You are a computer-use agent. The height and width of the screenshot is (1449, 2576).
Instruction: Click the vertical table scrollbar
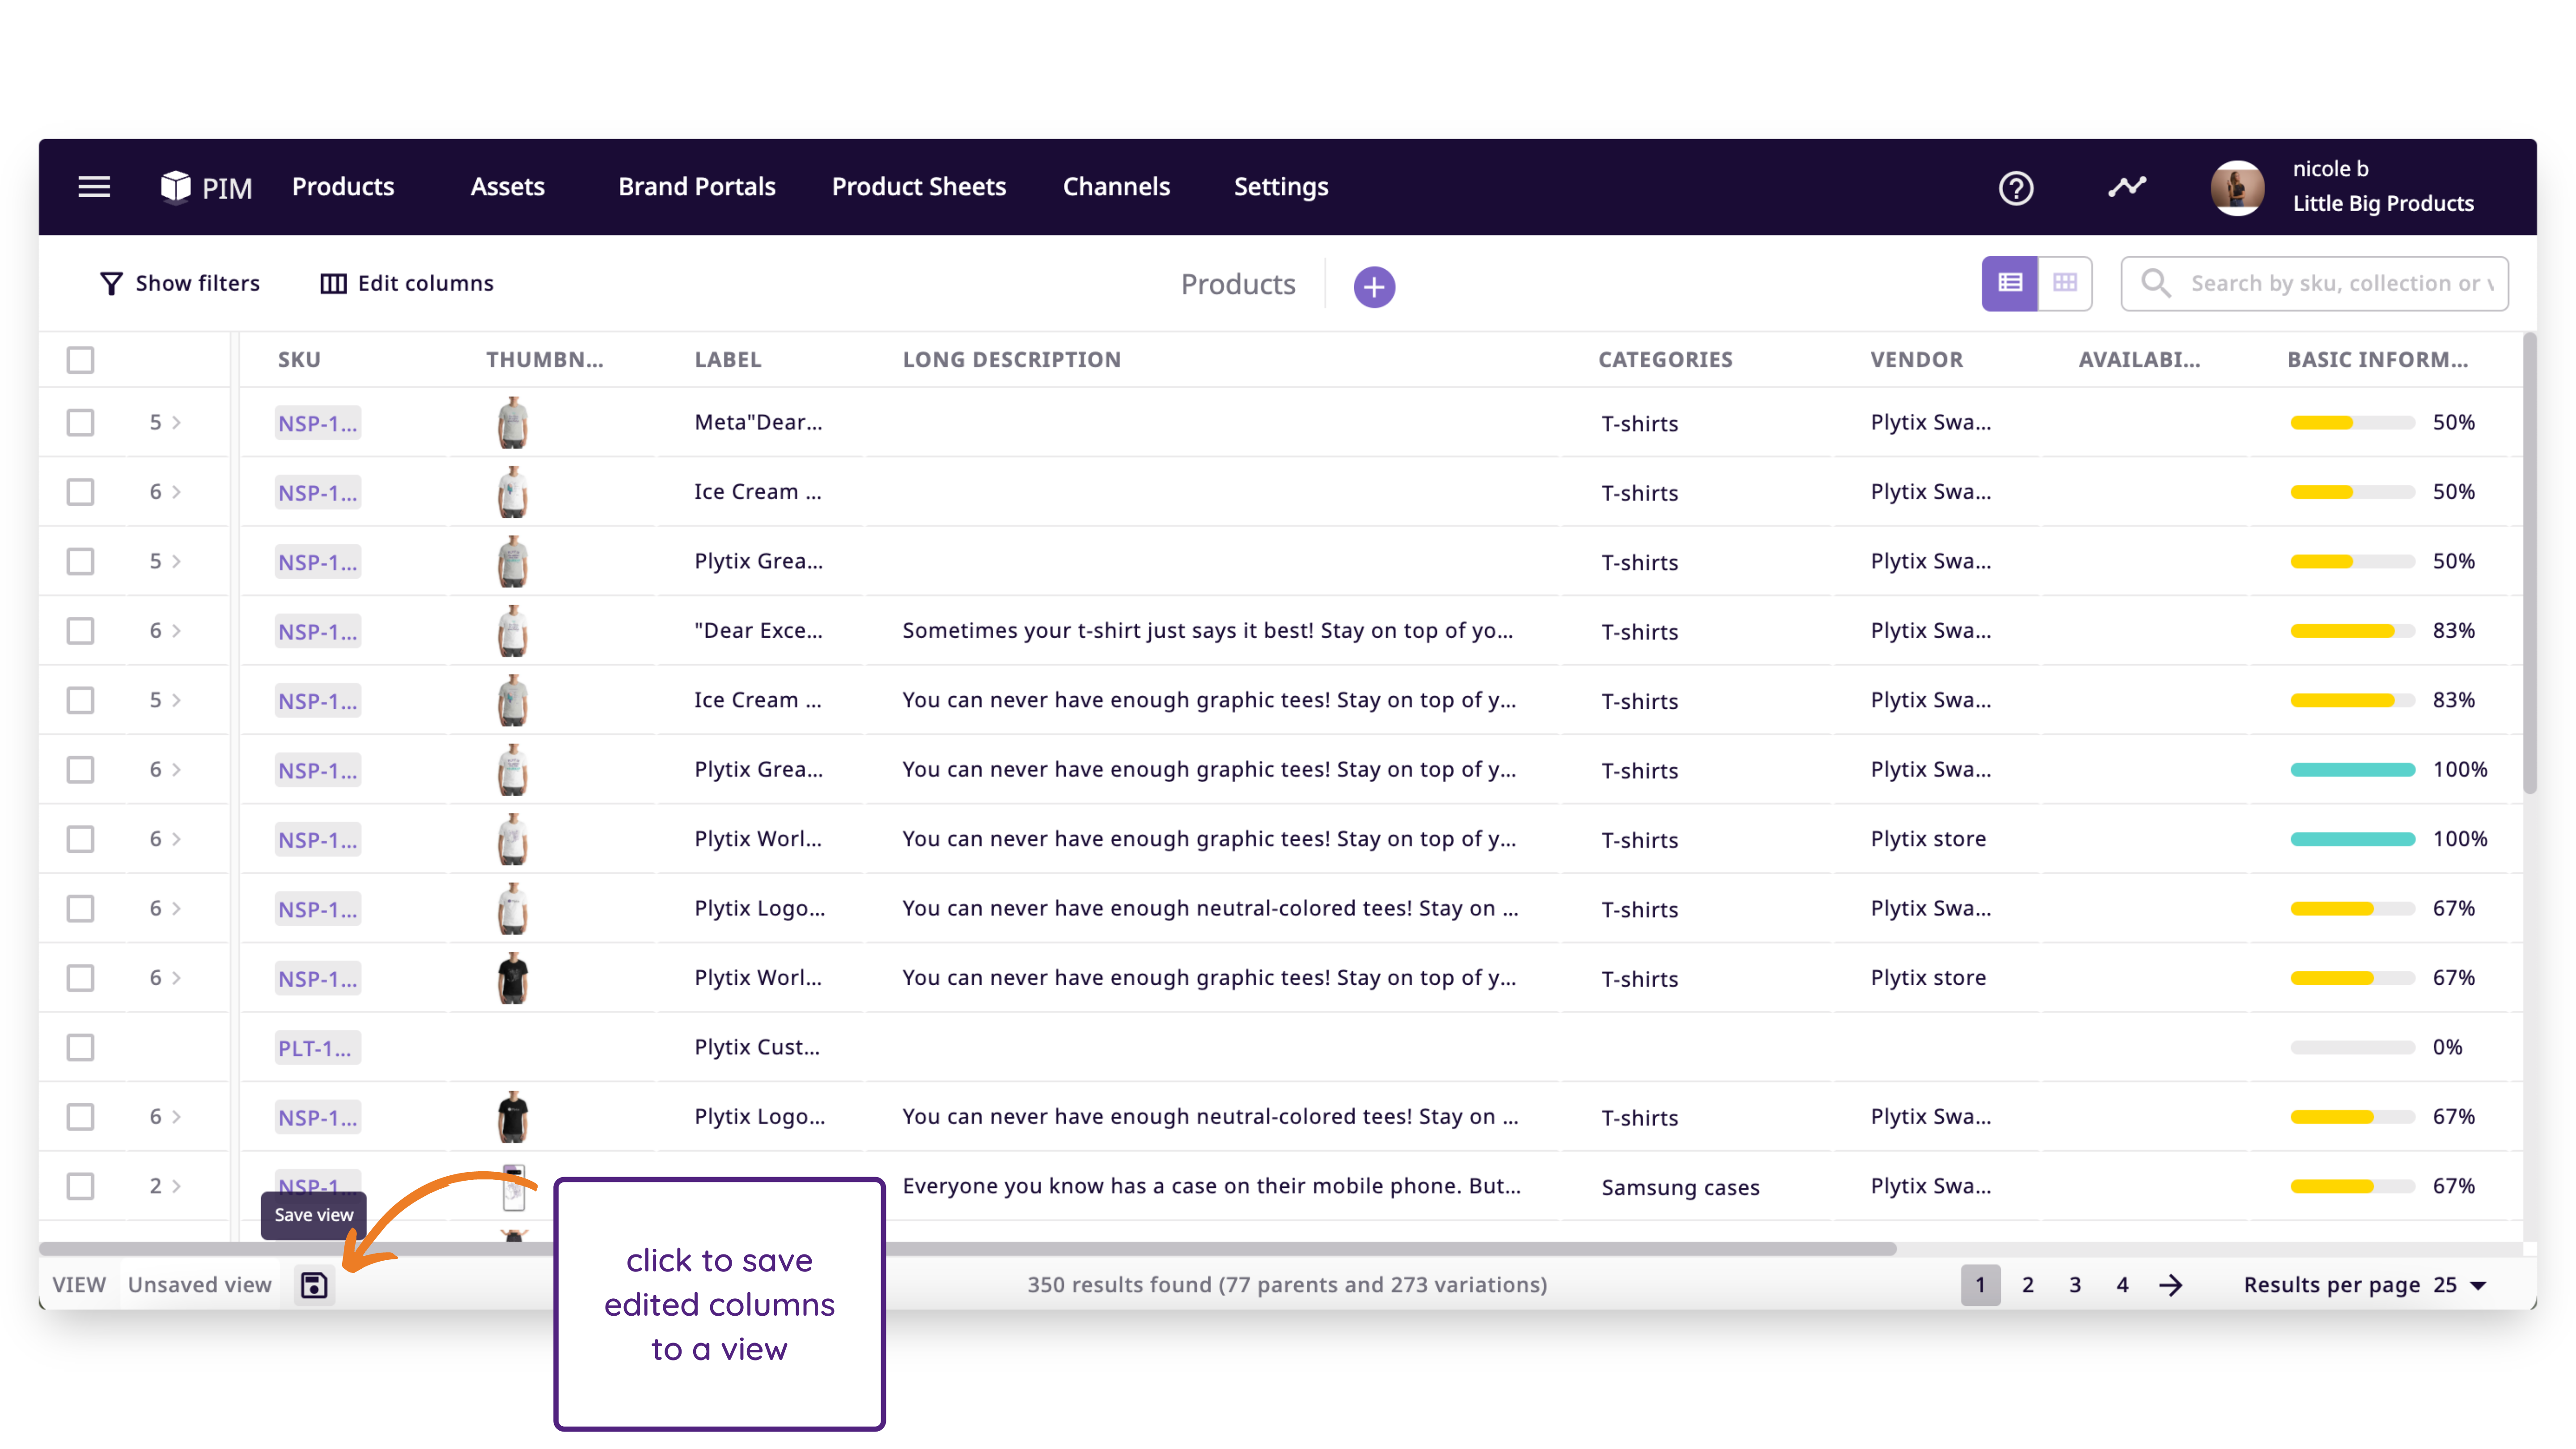point(2529,565)
